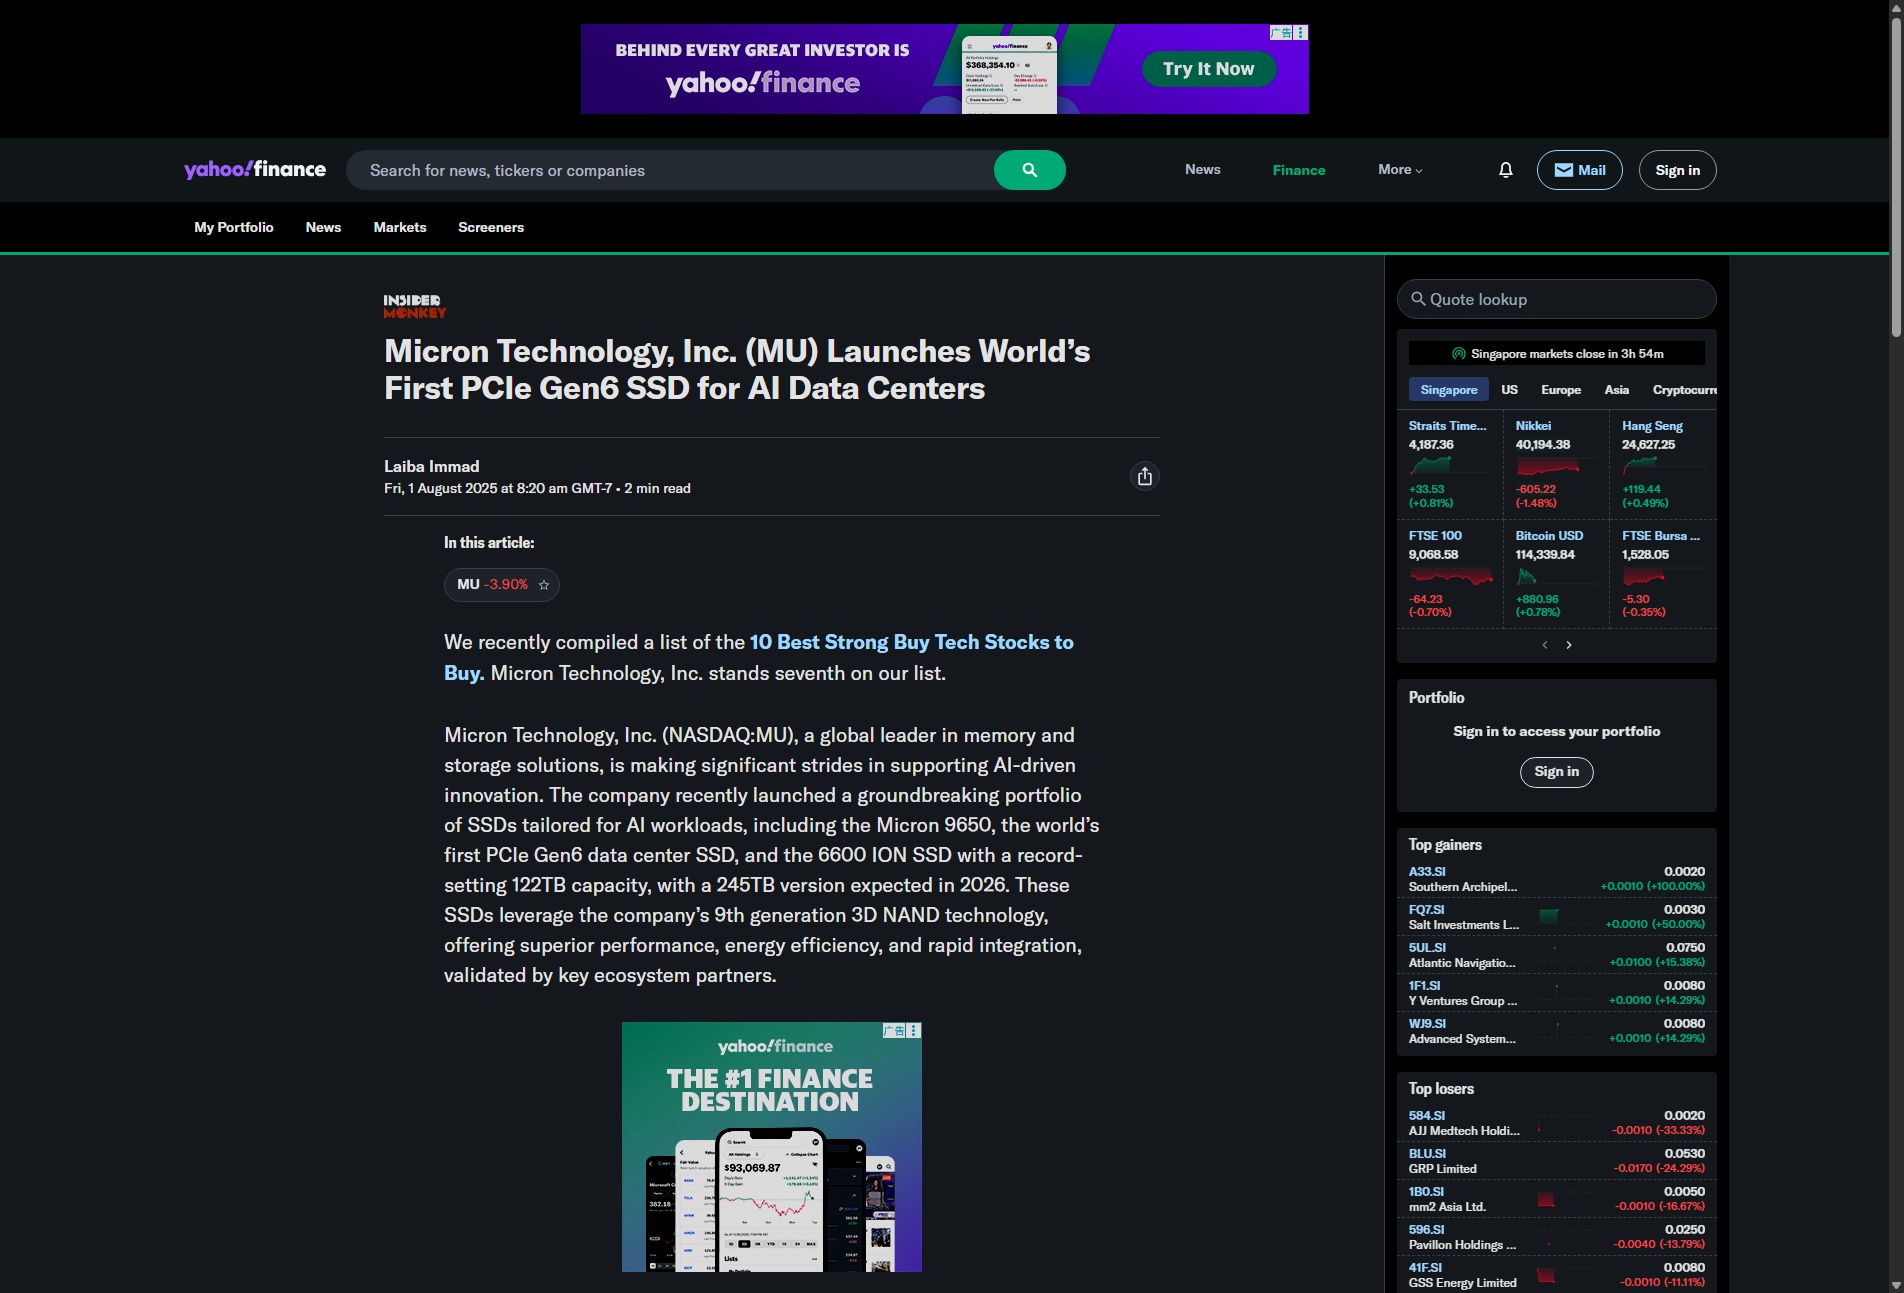Switch to the Europe markets tab
Image resolution: width=1904 pixels, height=1293 pixels.
pos(1560,390)
